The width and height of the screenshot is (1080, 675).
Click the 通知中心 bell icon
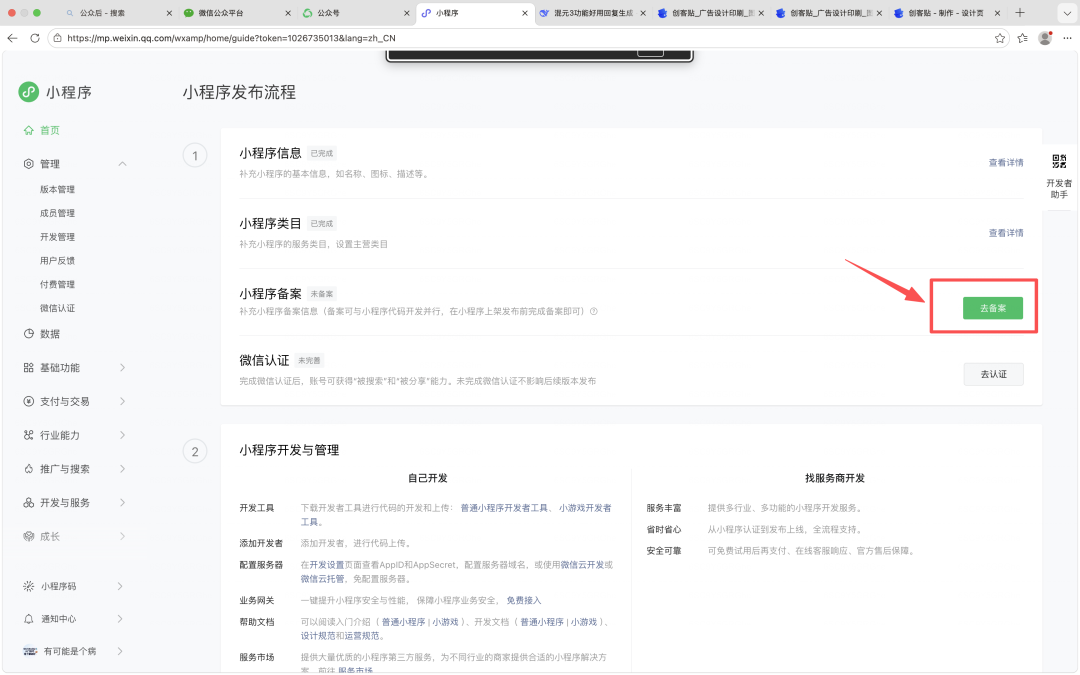click(x=28, y=619)
